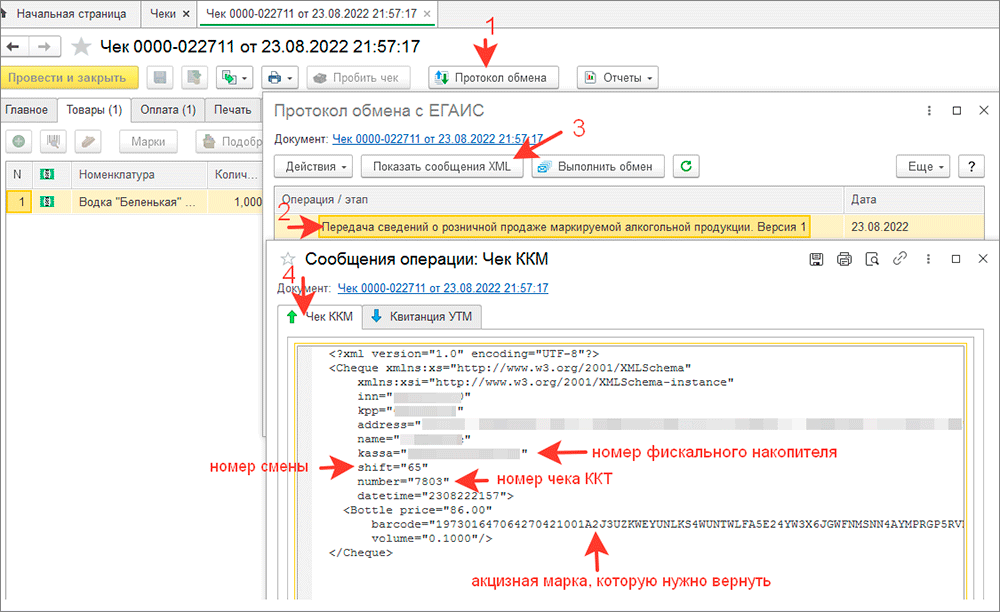Save the cheque via the diskette icon
Viewport: 1000px width, 612px height.
160,78
